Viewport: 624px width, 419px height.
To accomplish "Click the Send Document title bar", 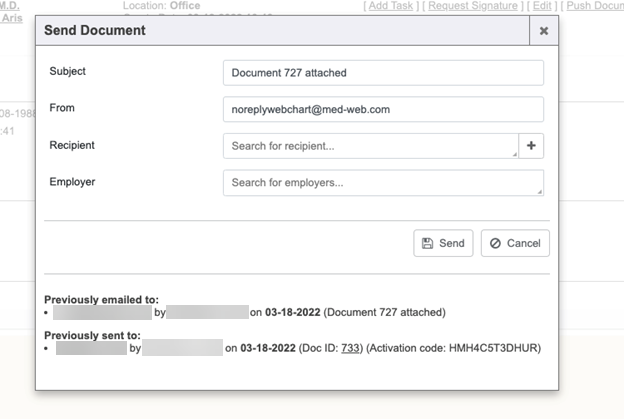I will point(280,31).
